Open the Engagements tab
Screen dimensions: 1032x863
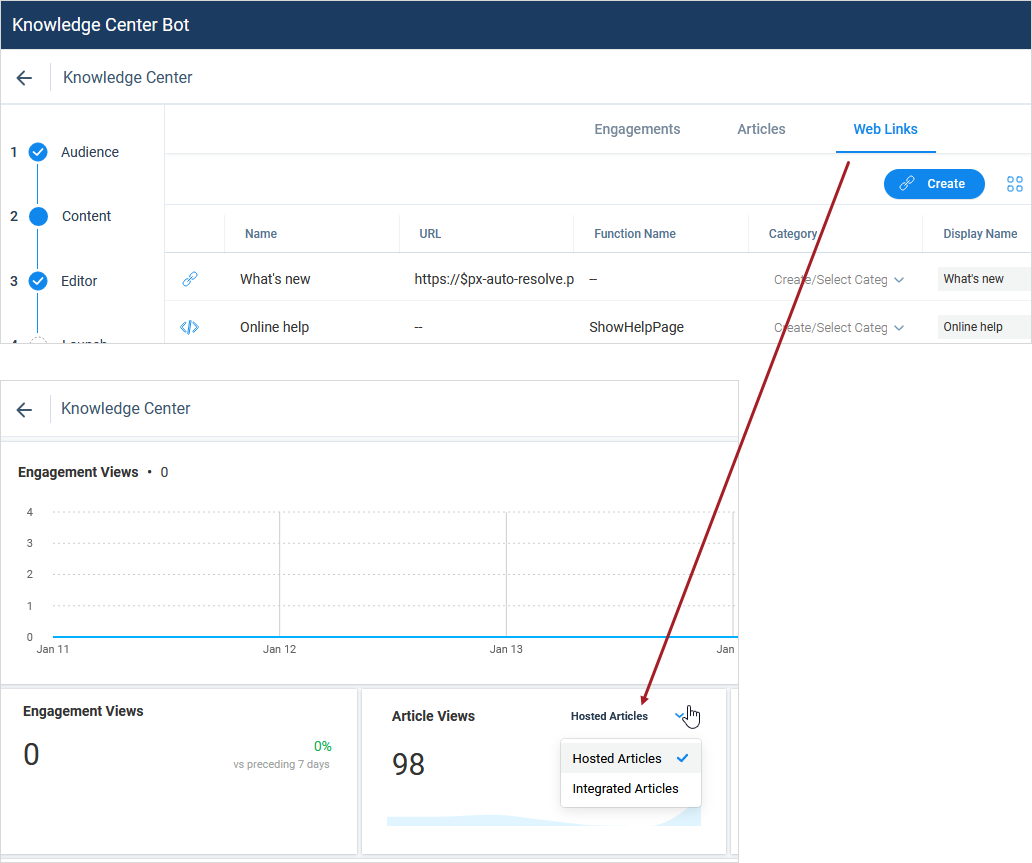tap(637, 129)
